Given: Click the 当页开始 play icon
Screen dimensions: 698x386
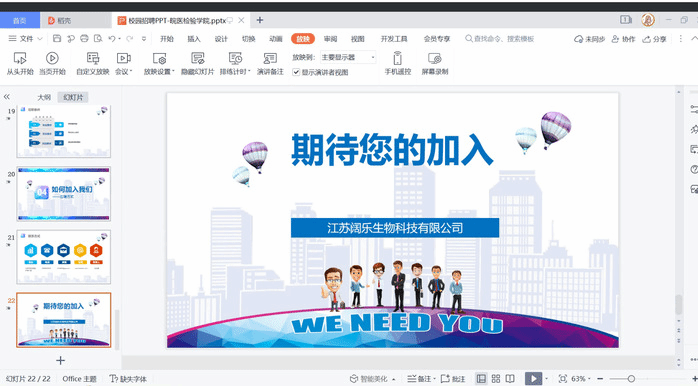Looking at the screenshot, I should tap(52, 58).
